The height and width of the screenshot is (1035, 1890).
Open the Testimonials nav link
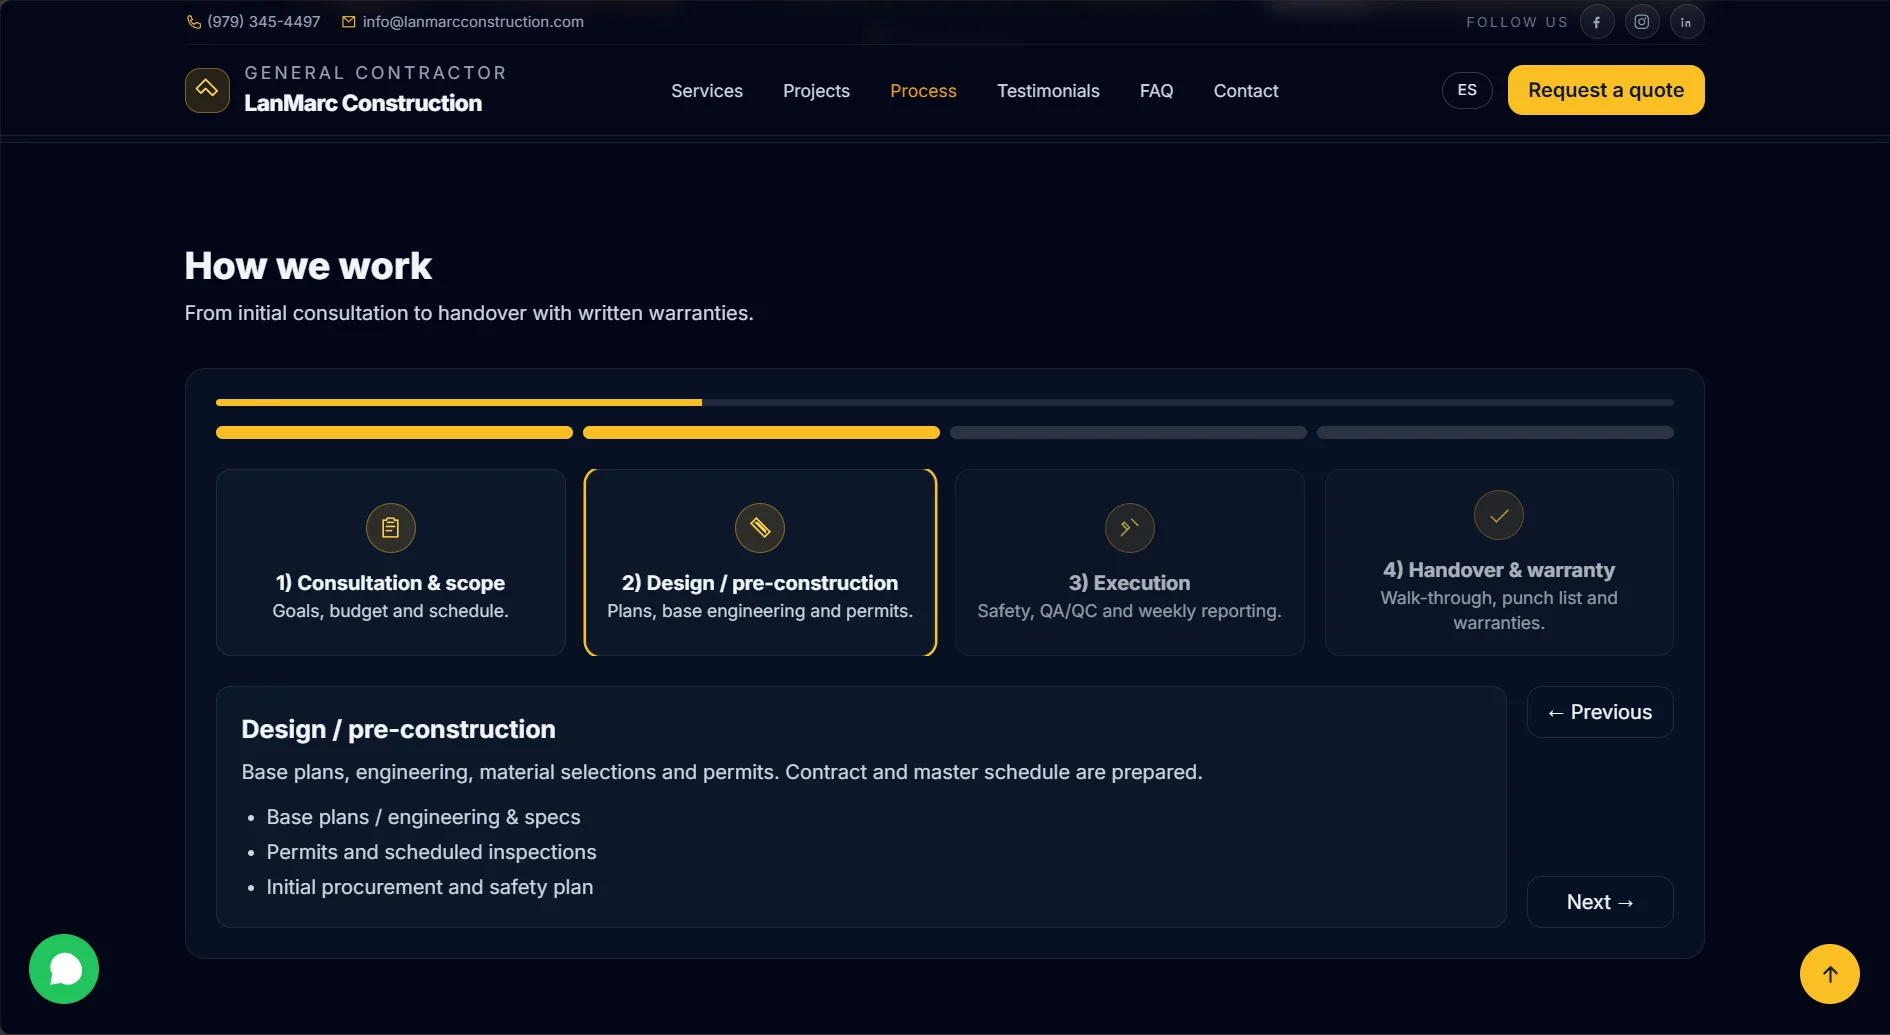tap(1047, 91)
